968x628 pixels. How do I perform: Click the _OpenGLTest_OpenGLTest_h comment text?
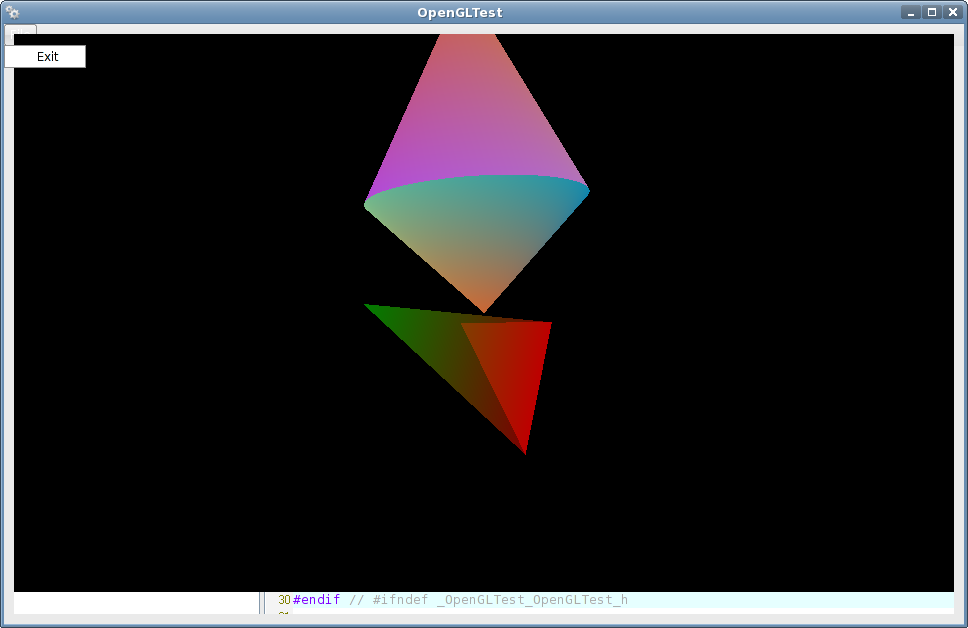pos(532,600)
